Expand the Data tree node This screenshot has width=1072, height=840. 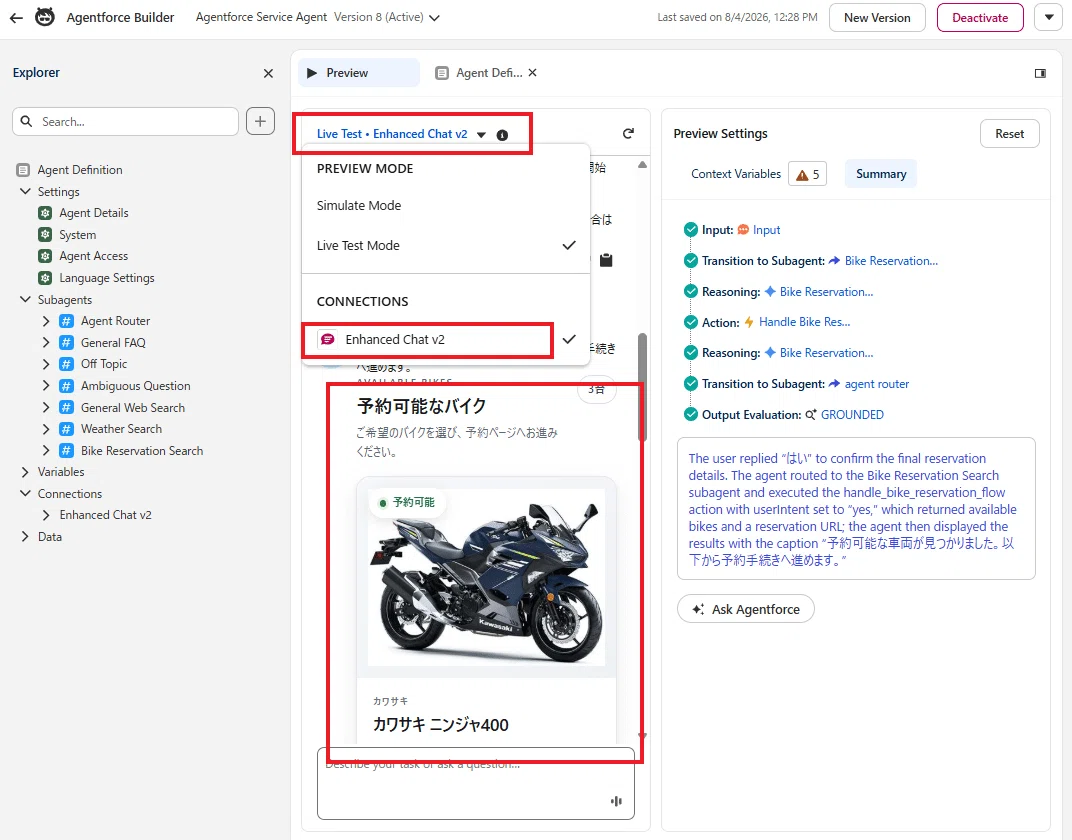point(25,537)
